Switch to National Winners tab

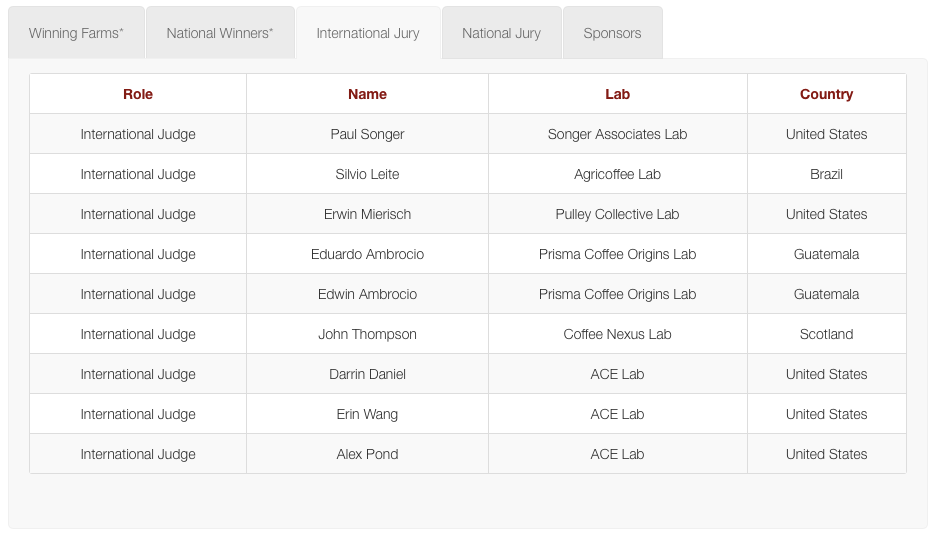[220, 33]
